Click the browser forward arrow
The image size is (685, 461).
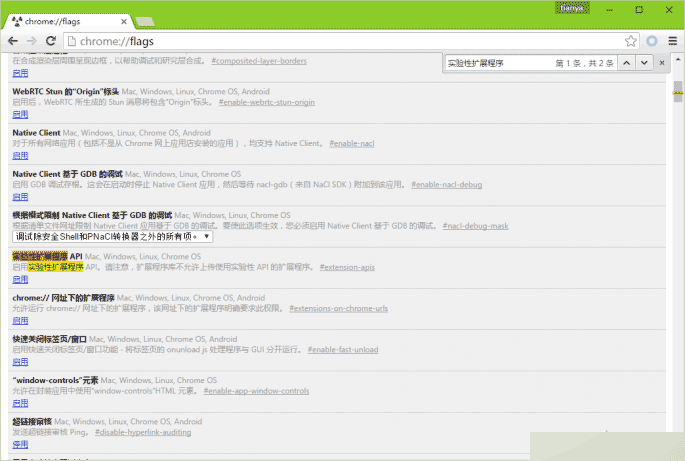32,41
